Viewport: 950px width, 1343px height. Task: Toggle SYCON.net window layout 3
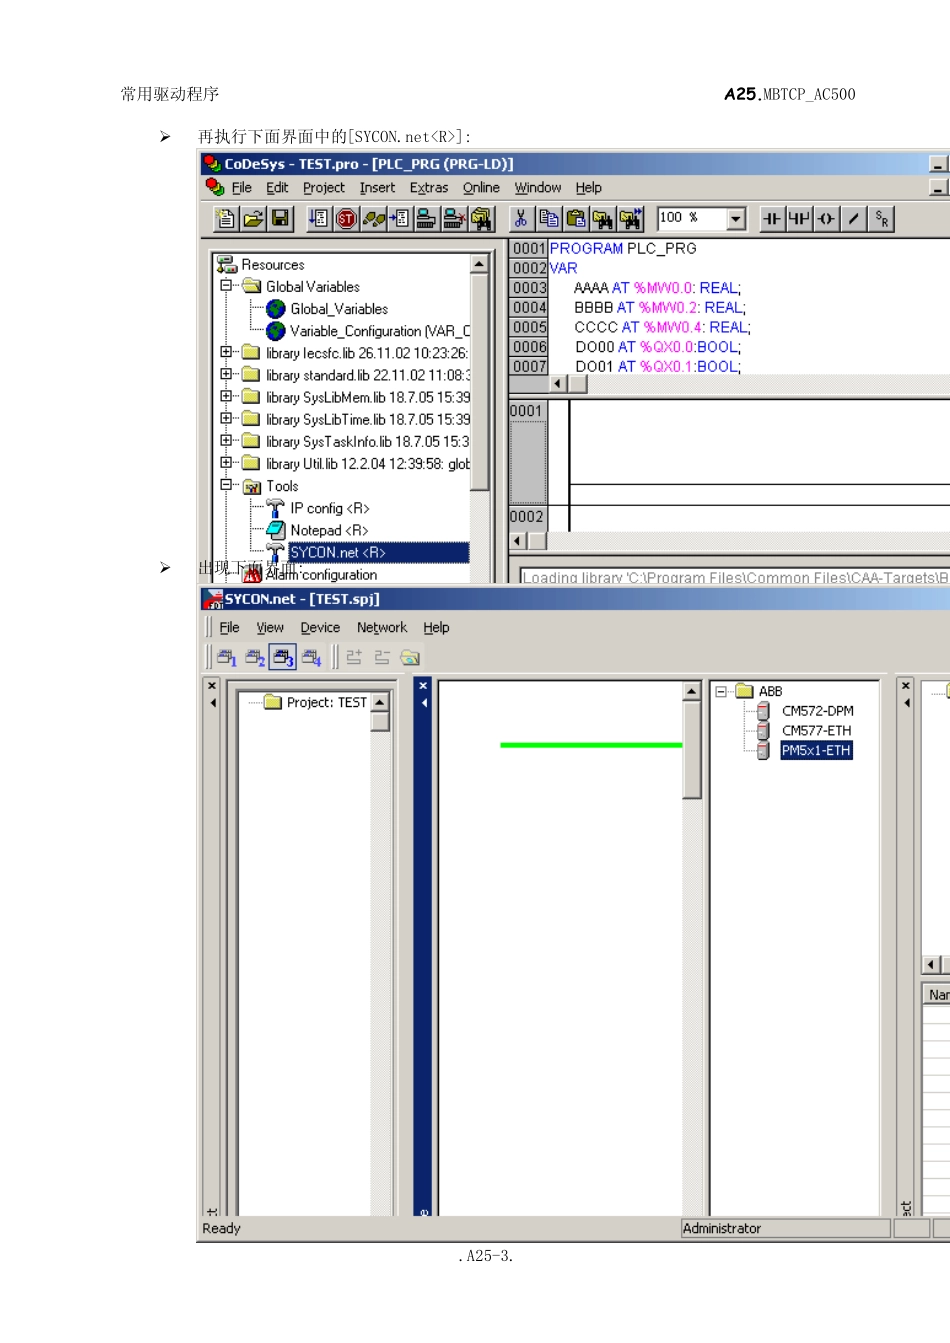[283, 657]
